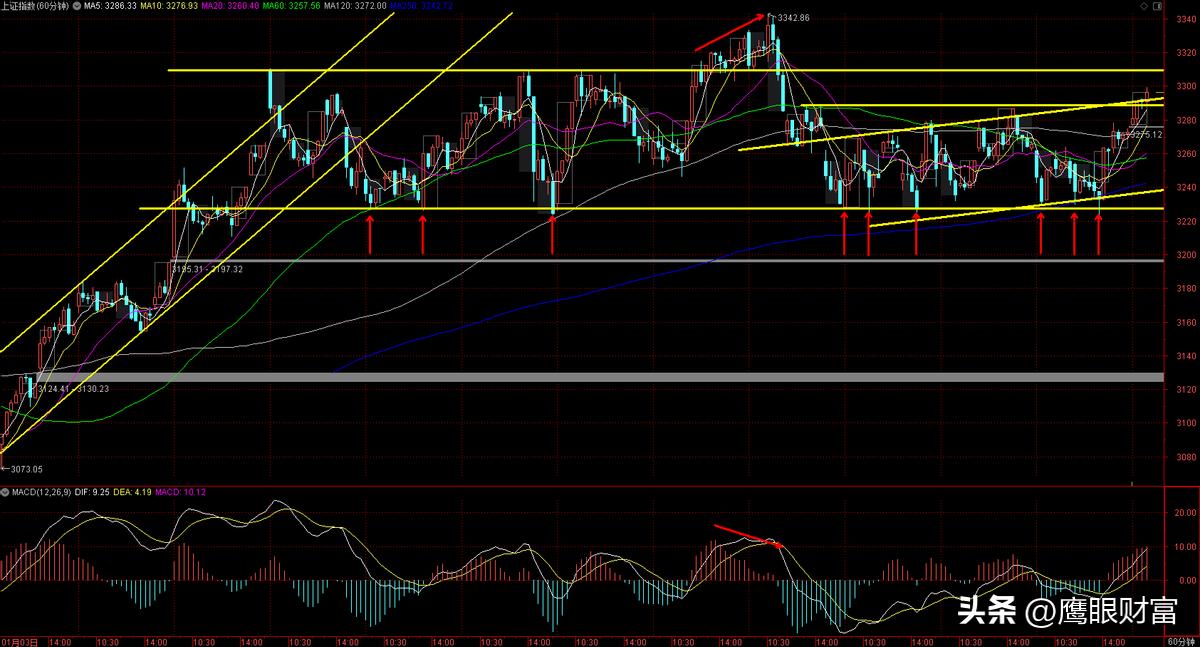Click the 20.00 MACD axis label
The height and width of the screenshot is (647, 1200).
pos(1187,513)
